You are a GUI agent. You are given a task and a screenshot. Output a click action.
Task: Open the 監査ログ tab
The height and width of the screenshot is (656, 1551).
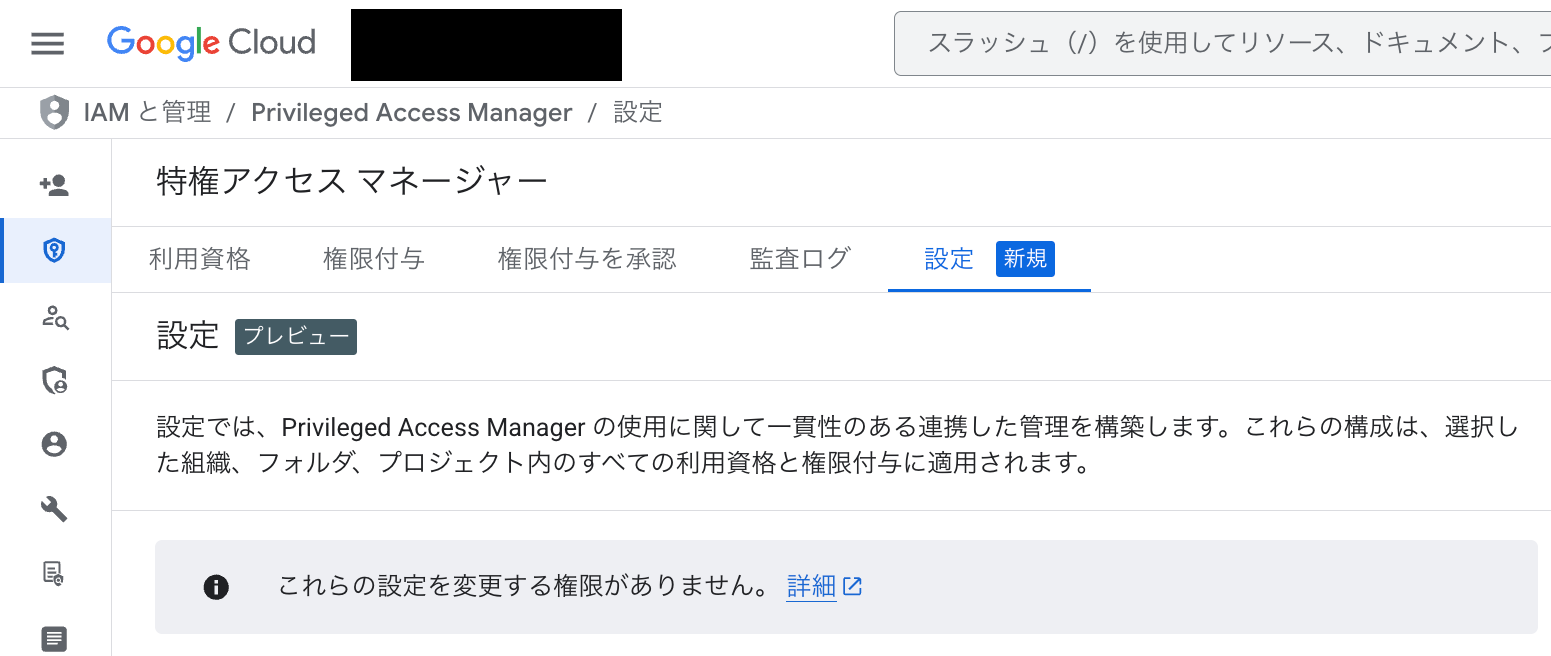tap(799, 258)
